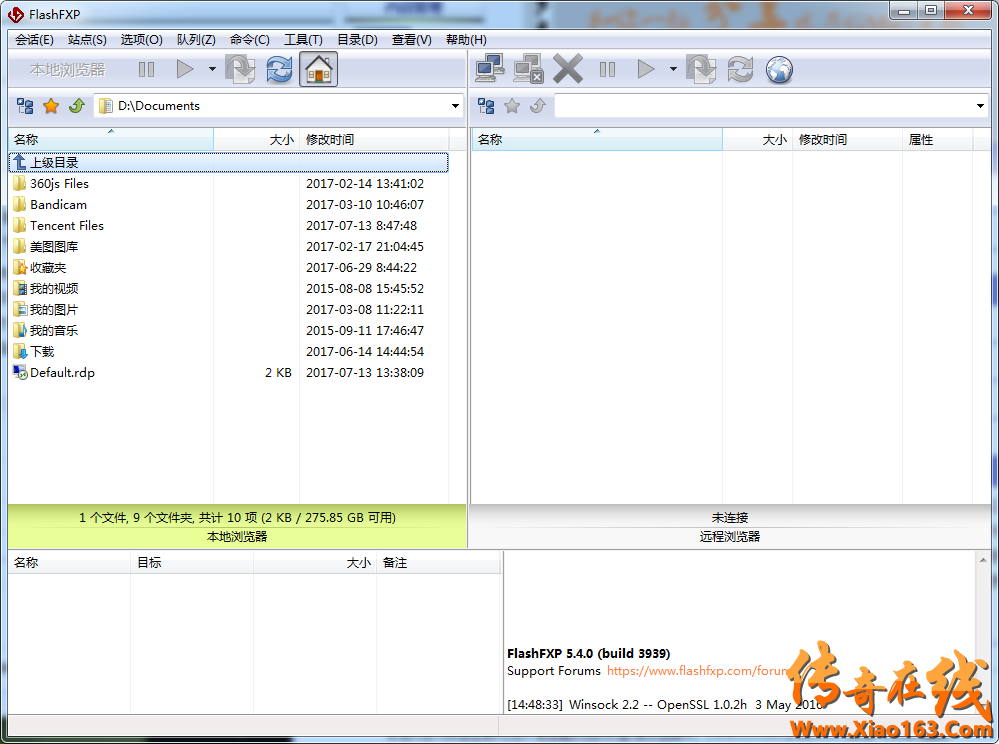Click the remote transfer files icon
Screen dimensions: 999x744
pos(701,69)
